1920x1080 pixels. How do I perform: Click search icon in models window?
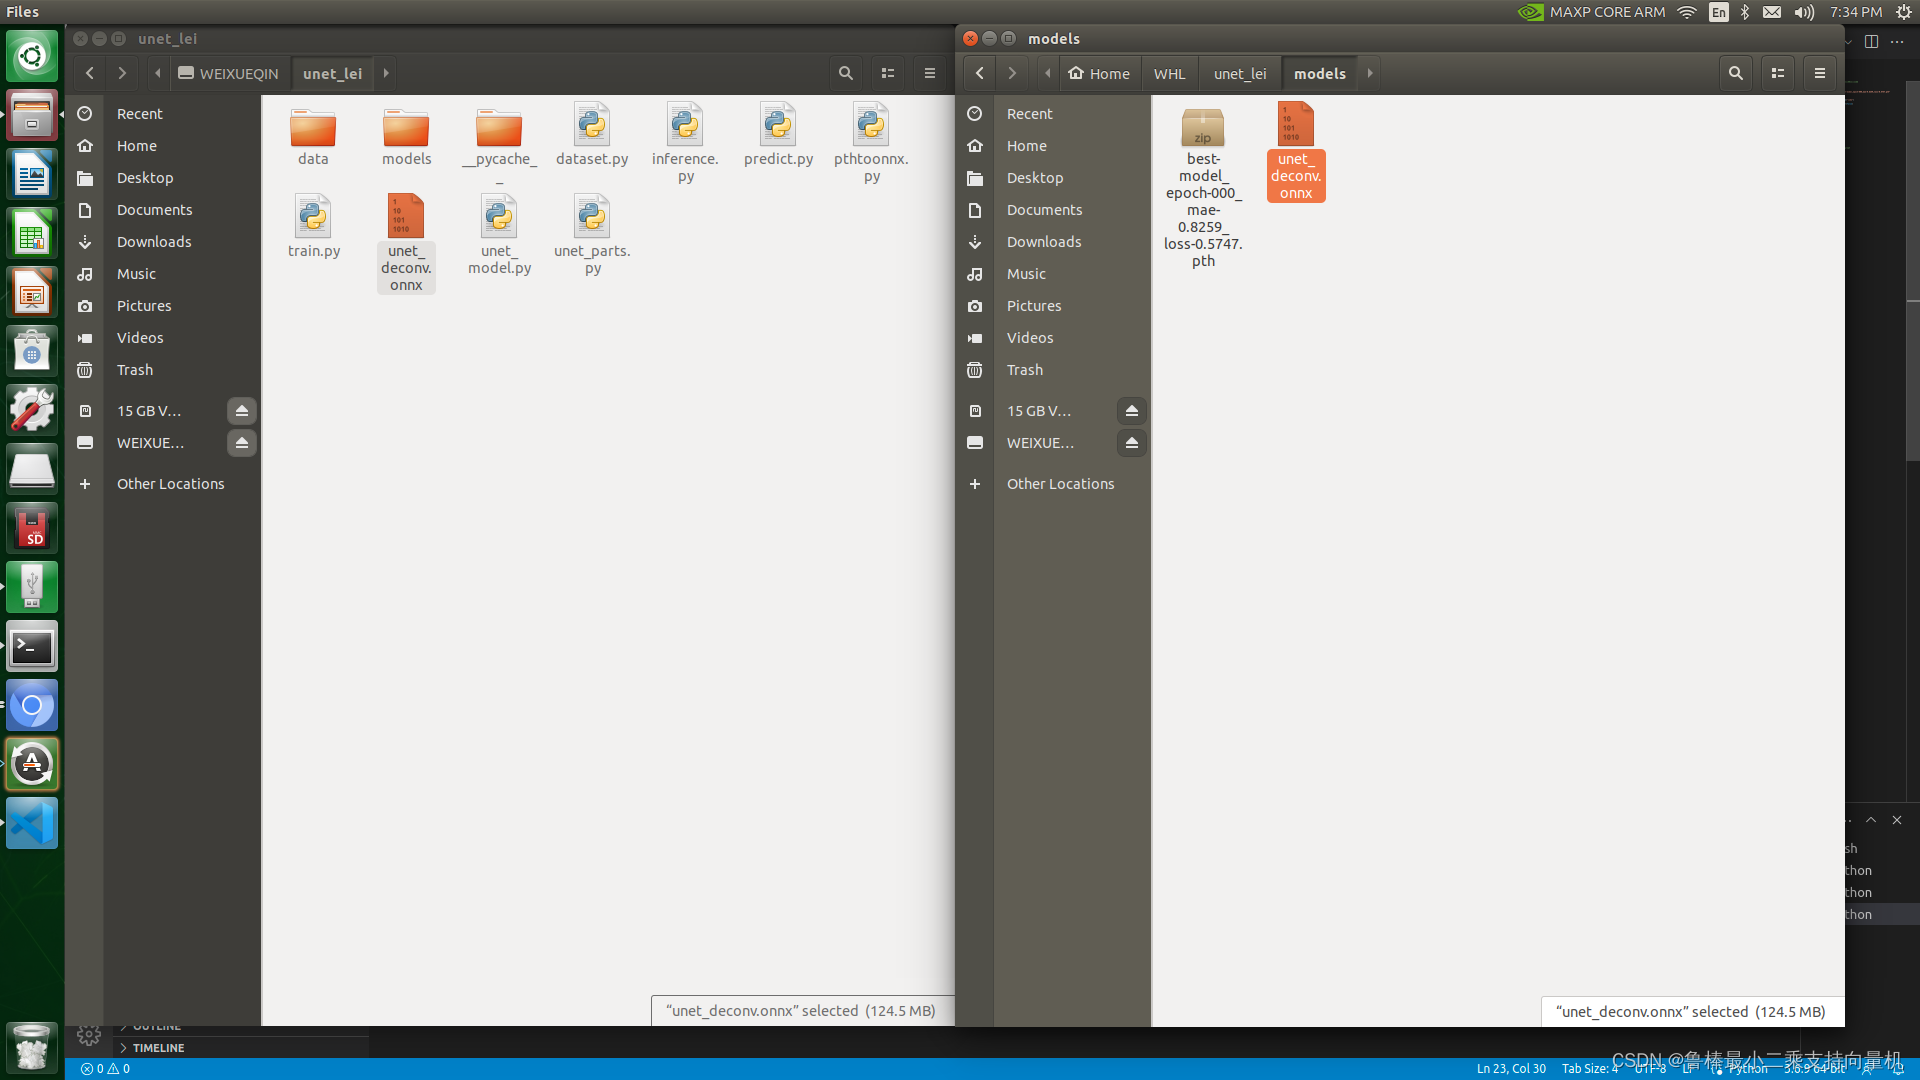point(1735,73)
